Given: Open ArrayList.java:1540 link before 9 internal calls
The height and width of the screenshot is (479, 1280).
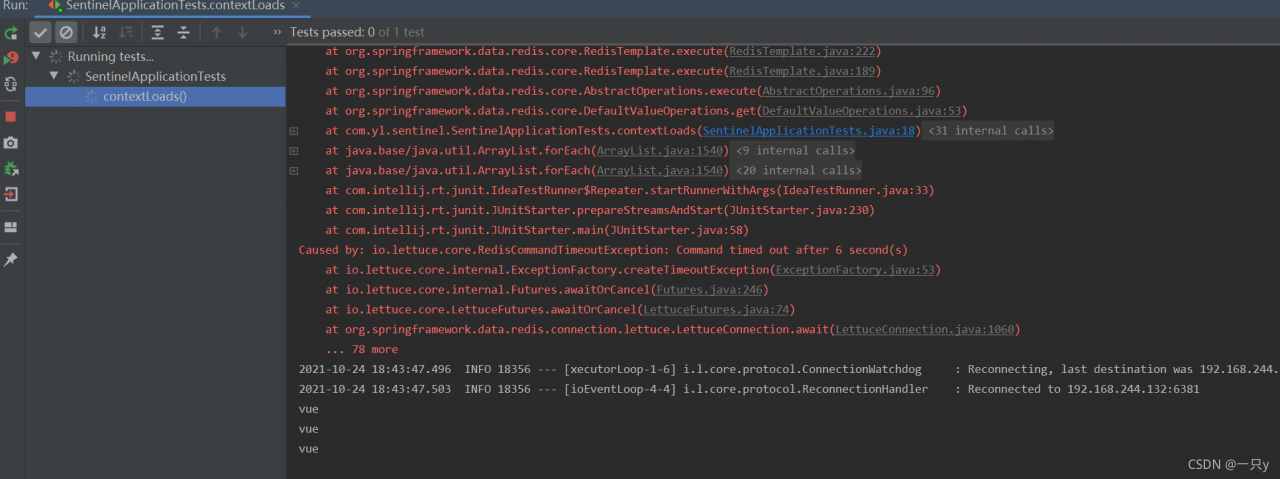Looking at the screenshot, I should [660, 151].
